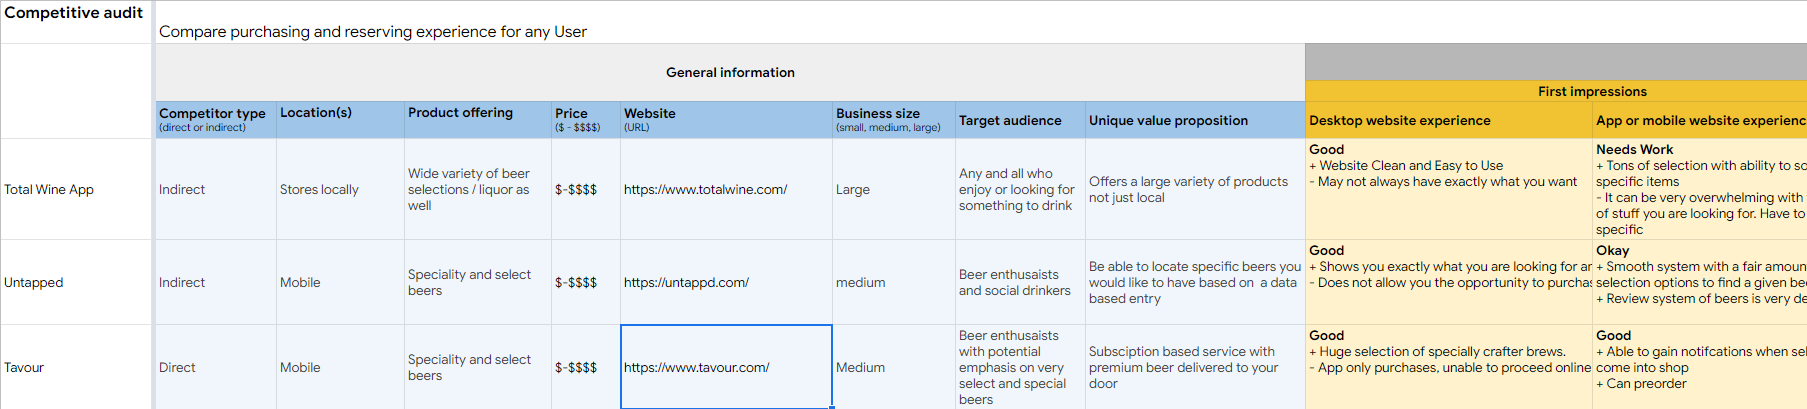Select the Untapped row label cell
The height and width of the screenshot is (409, 1807).
point(34,283)
